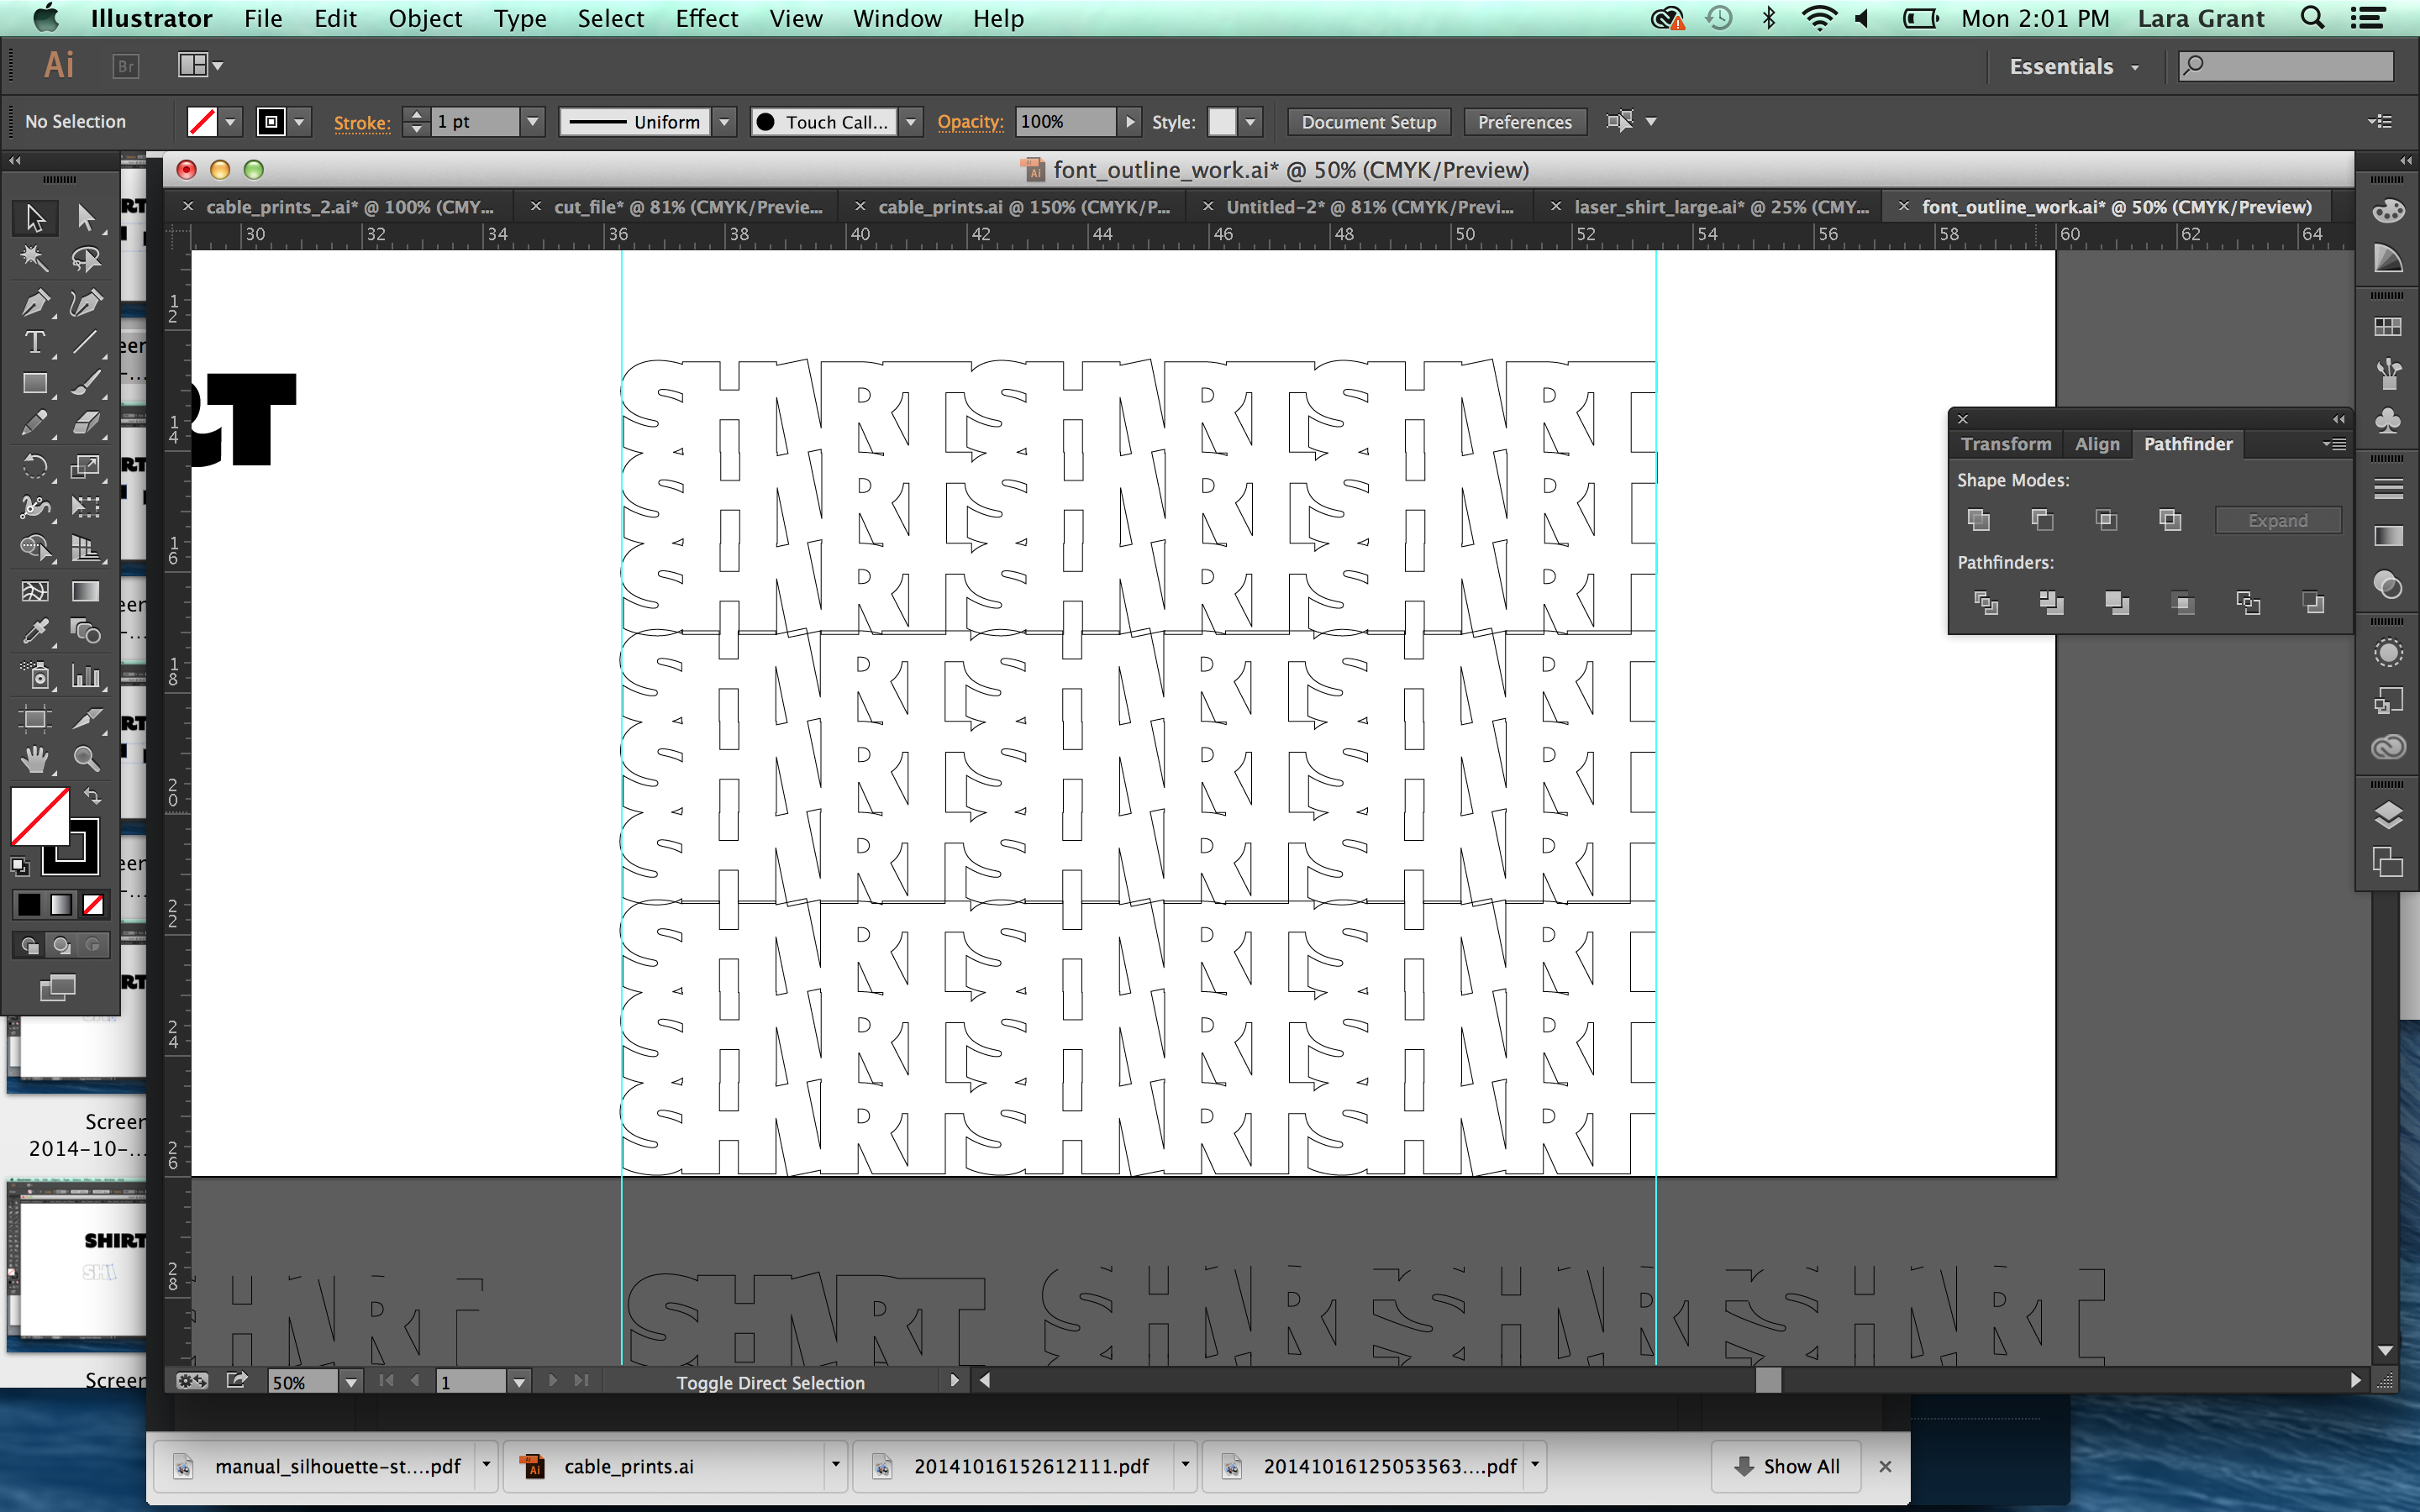
Task: Click the Expand button in Pathfinder
Action: tap(2277, 520)
